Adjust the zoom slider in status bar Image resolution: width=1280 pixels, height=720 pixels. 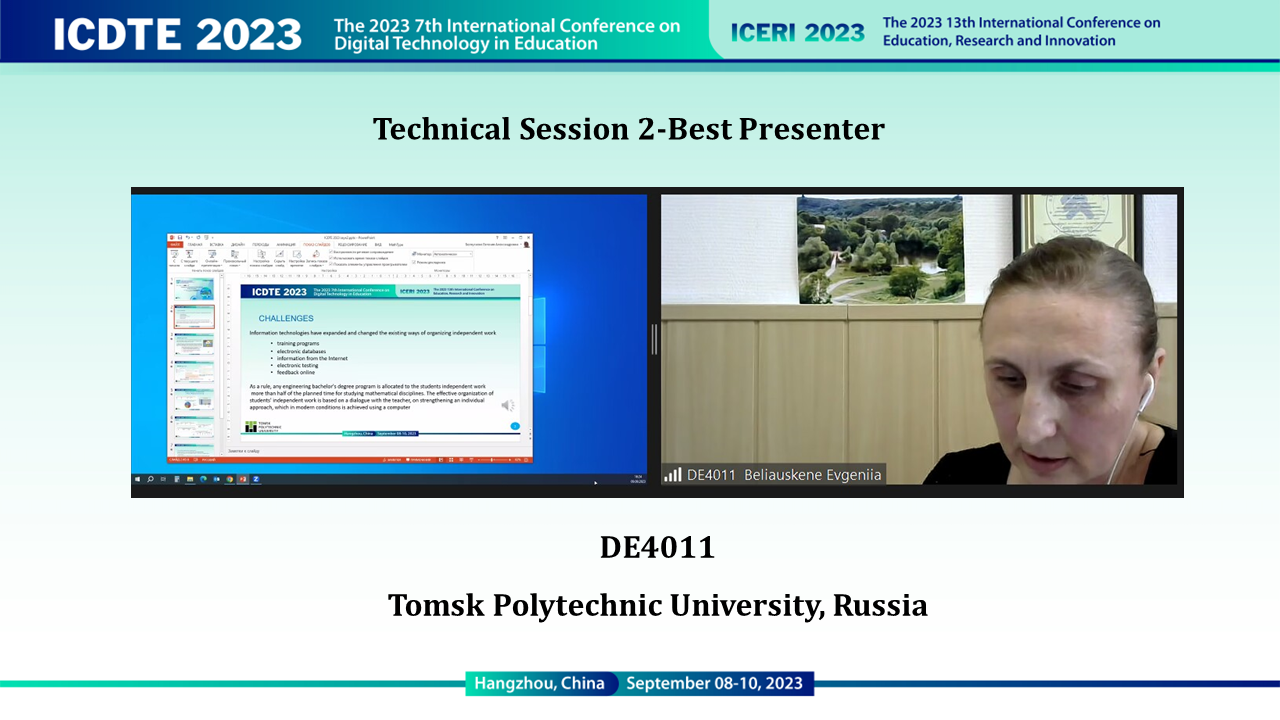(491, 460)
